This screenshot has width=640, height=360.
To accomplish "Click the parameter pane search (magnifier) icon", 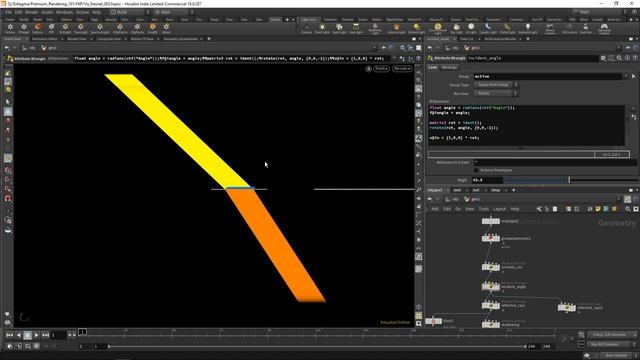I will pyautogui.click(x=619, y=58).
